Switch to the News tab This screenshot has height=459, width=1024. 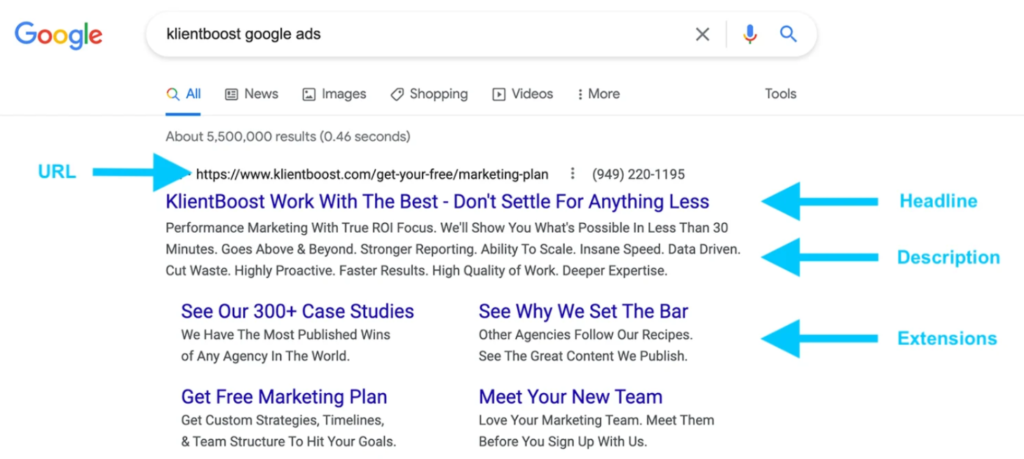click(x=251, y=94)
